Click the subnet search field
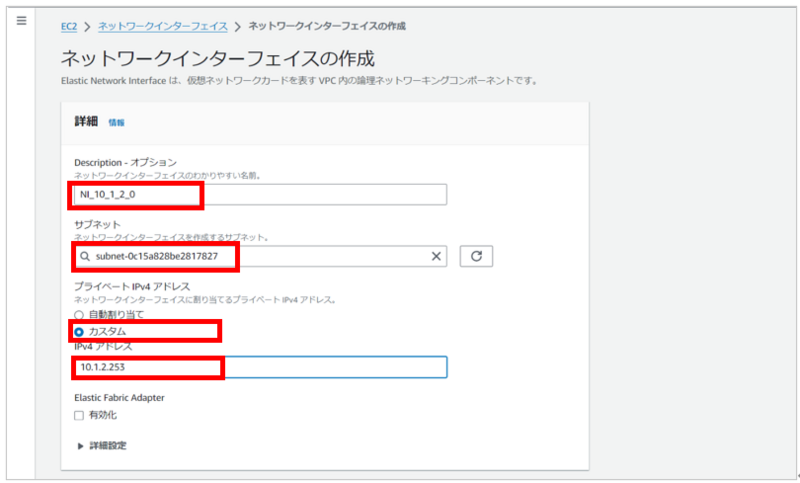This screenshot has height=483, width=800. (x=260, y=256)
